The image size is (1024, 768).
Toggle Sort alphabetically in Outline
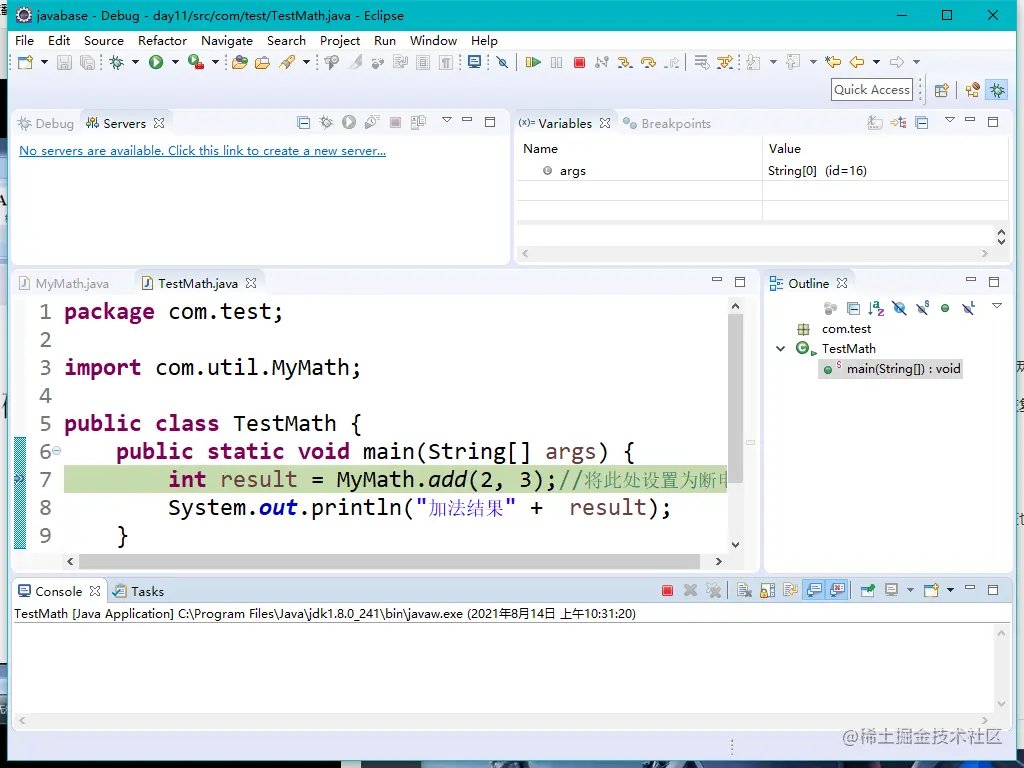coord(876,308)
